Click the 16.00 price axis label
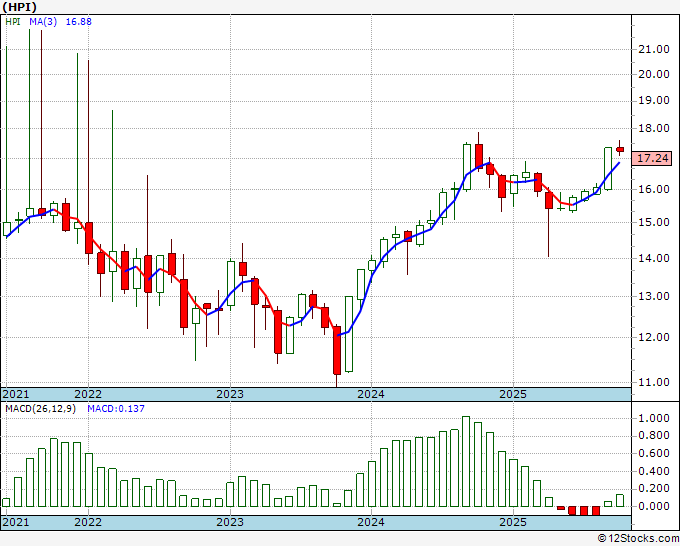This screenshot has height=546, width=680. tap(654, 190)
